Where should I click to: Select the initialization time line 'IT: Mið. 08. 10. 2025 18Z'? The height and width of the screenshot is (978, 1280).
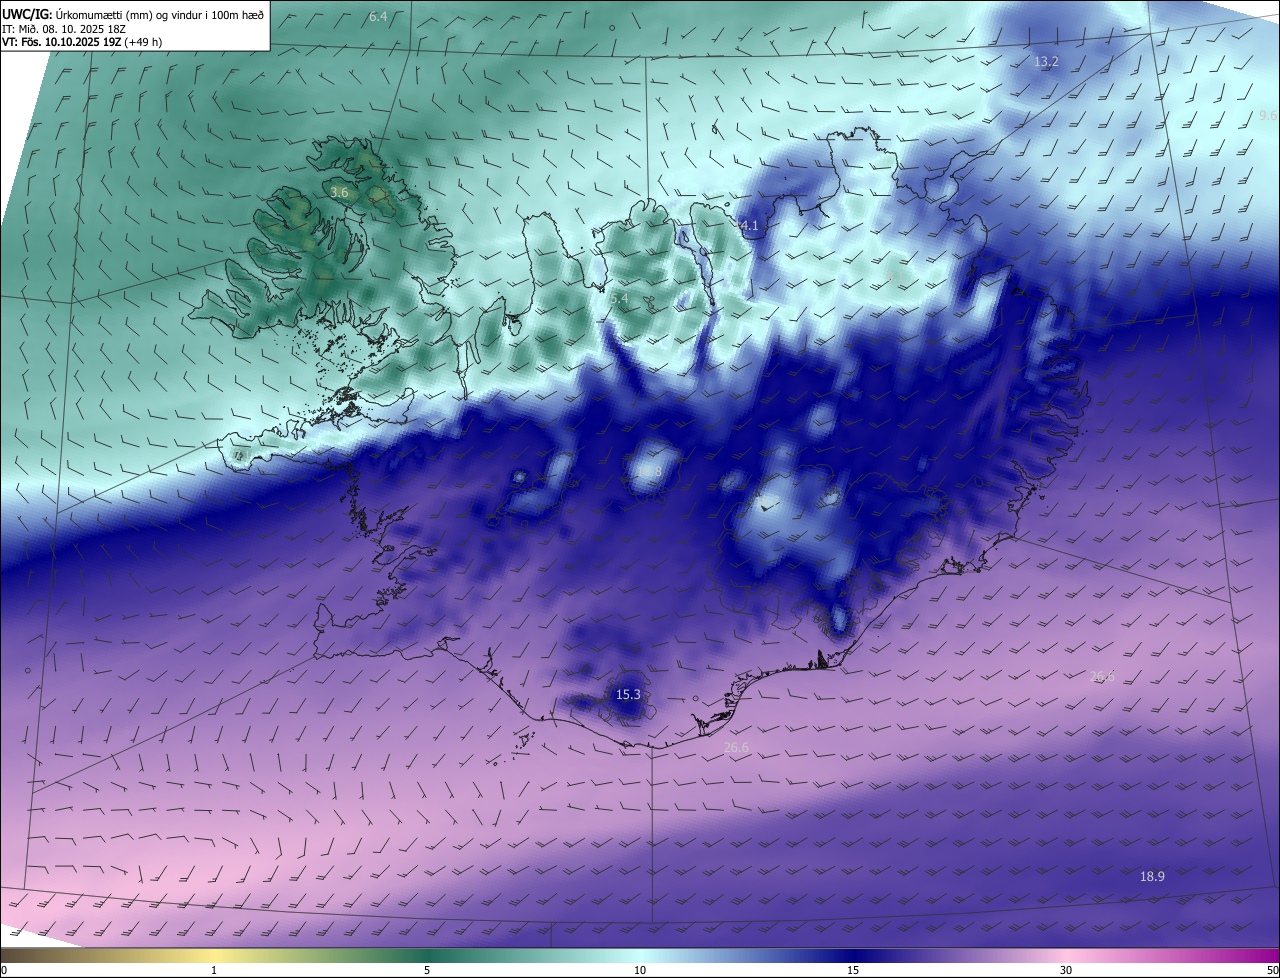click(x=65, y=28)
